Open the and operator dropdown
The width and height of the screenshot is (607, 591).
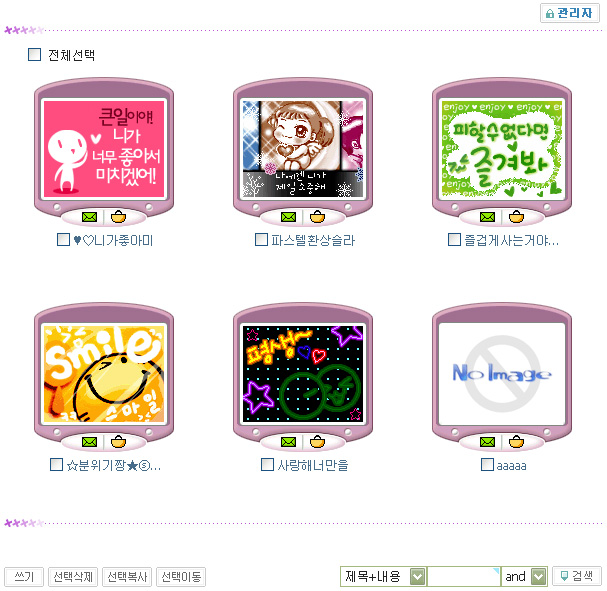538,576
